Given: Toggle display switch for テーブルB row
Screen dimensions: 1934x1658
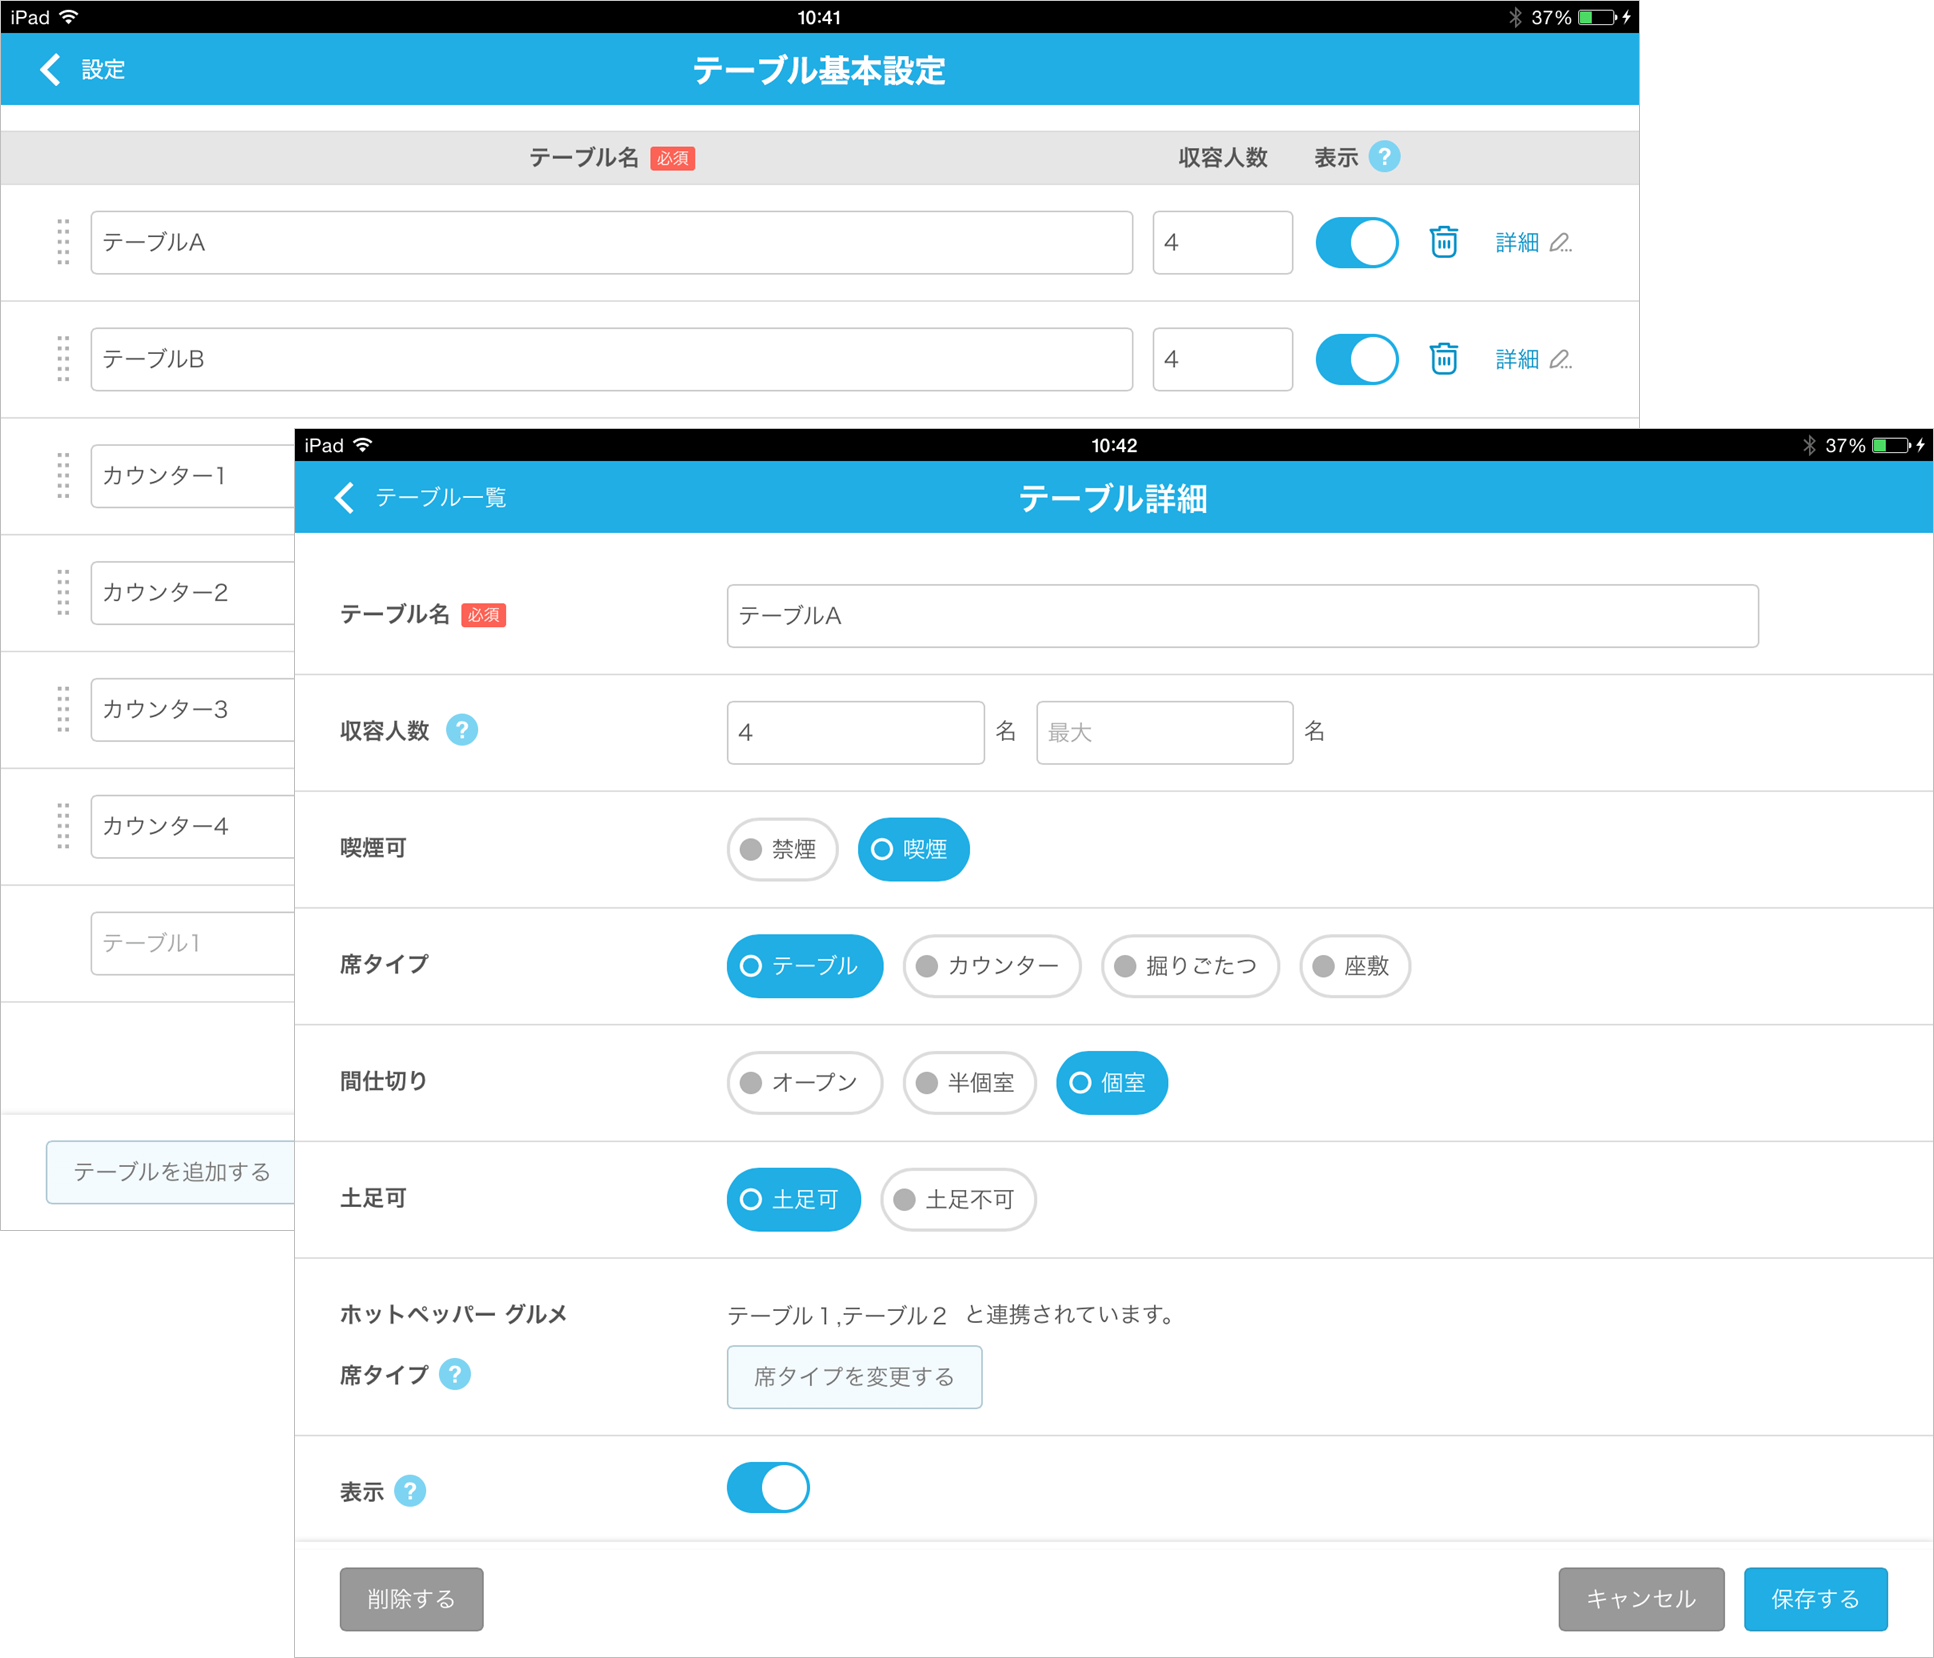Looking at the screenshot, I should pyautogui.click(x=1356, y=358).
